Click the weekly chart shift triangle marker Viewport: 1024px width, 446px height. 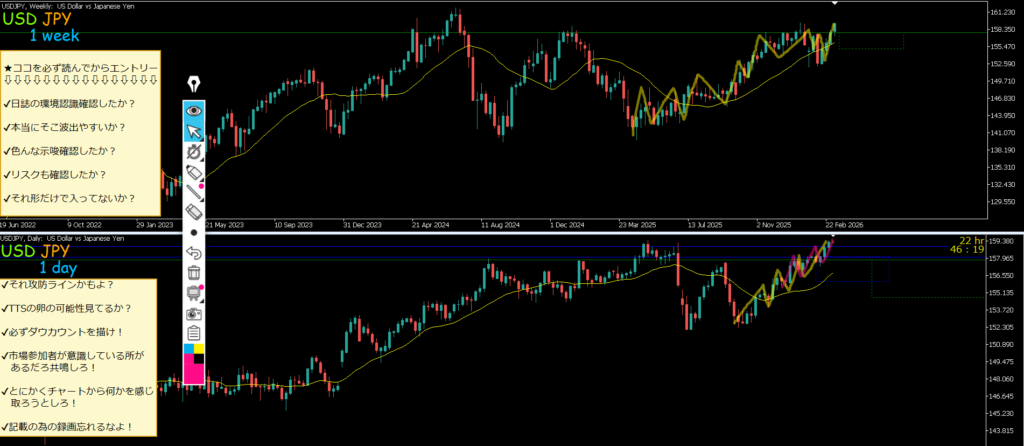[x=834, y=4]
